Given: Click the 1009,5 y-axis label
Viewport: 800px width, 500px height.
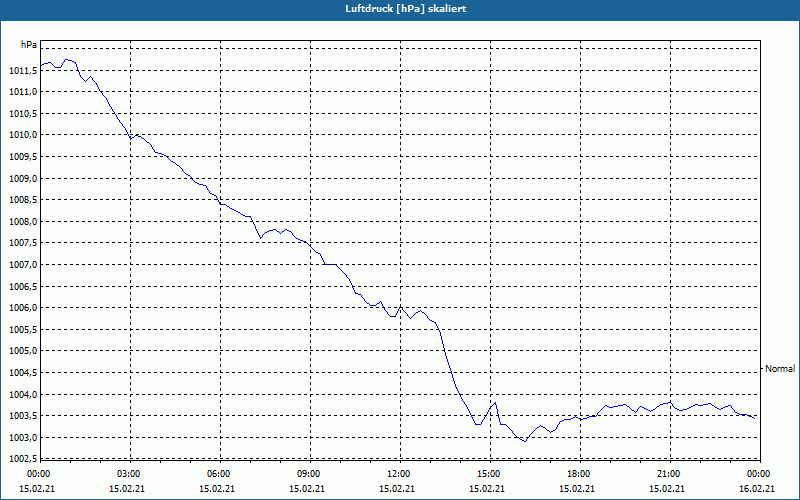Looking at the screenshot, I should pos(23,157).
